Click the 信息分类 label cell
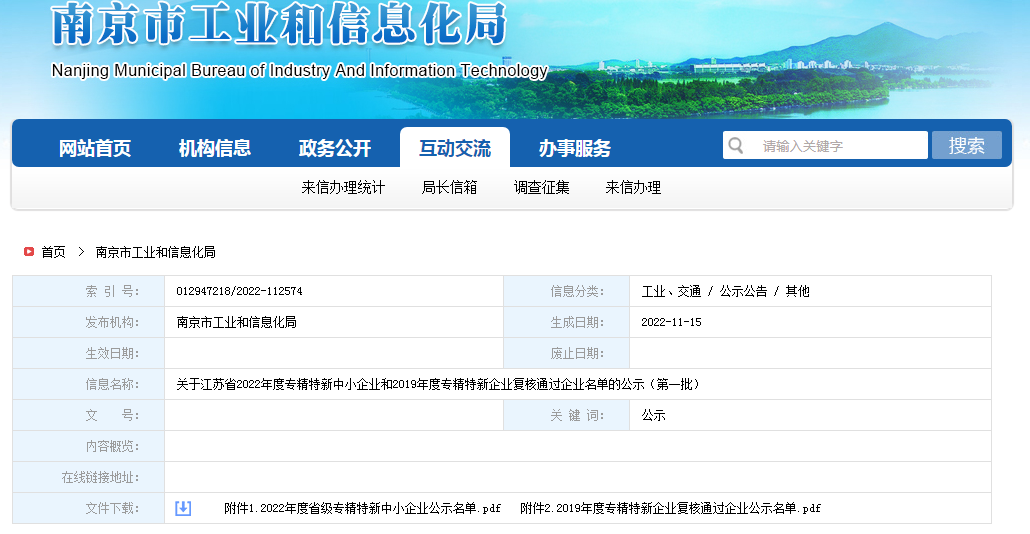The width and height of the screenshot is (1030, 534). tap(566, 291)
